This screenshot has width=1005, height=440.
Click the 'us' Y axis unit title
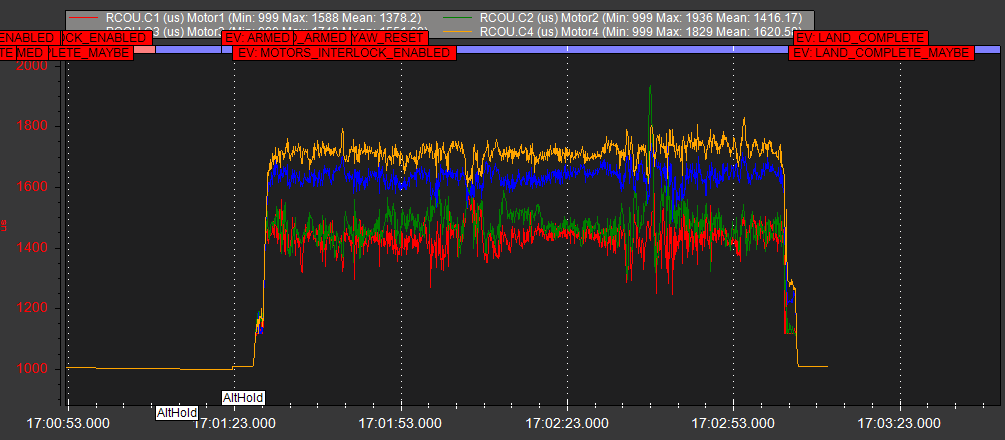[x=4, y=225]
